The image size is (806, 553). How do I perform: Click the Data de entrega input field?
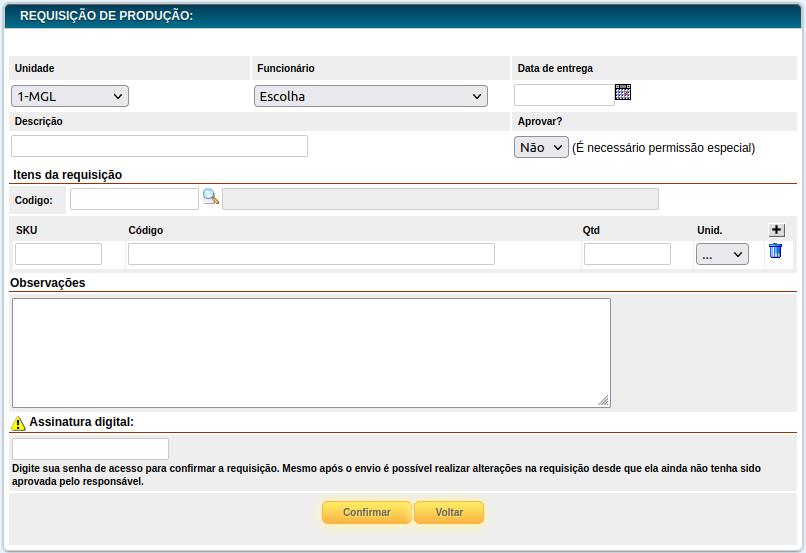click(564, 94)
